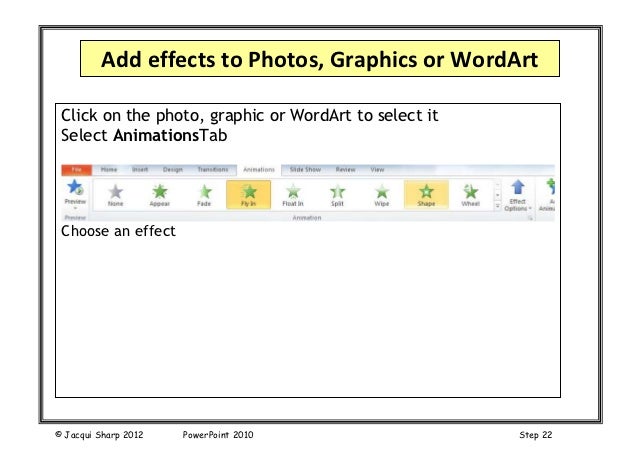Click the 'Step 22' footer text

pos(535,435)
